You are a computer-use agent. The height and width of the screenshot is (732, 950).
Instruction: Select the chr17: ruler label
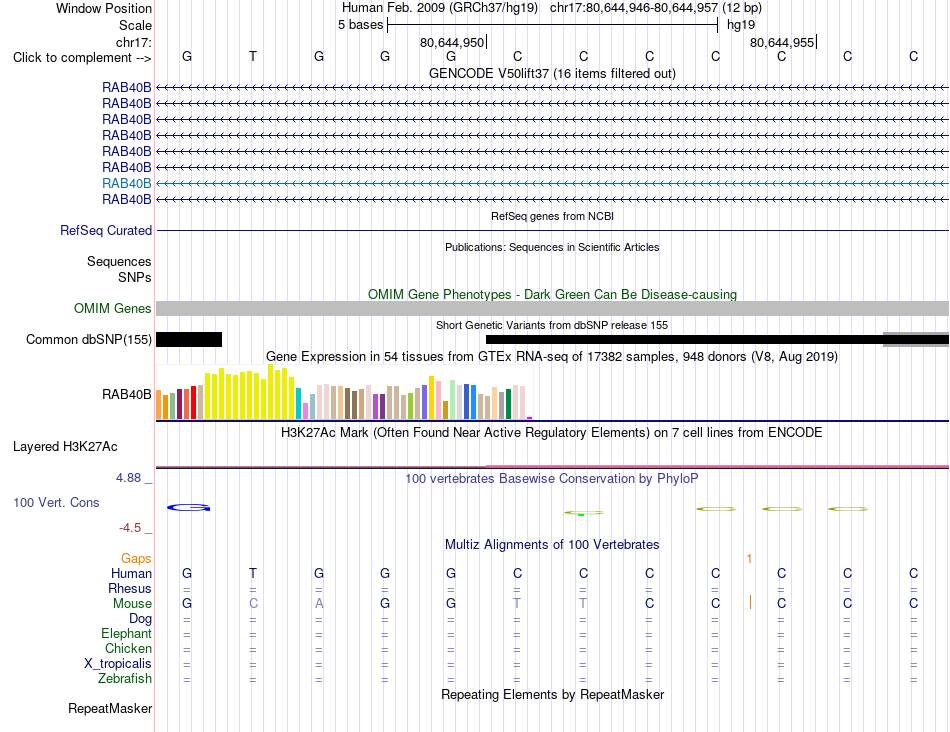pos(133,42)
